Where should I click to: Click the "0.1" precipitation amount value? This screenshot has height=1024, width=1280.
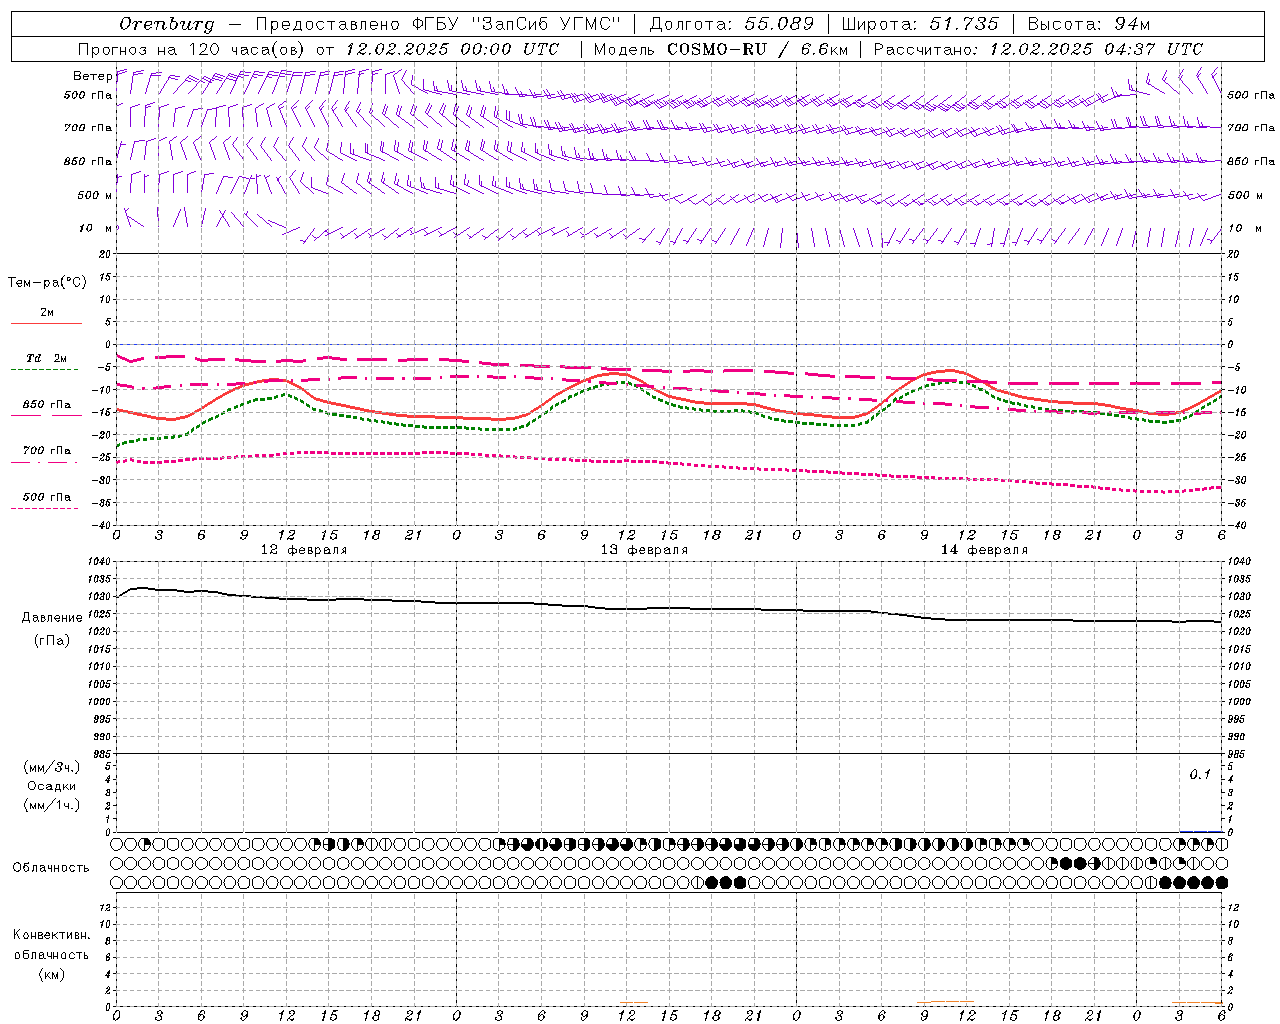point(1200,774)
